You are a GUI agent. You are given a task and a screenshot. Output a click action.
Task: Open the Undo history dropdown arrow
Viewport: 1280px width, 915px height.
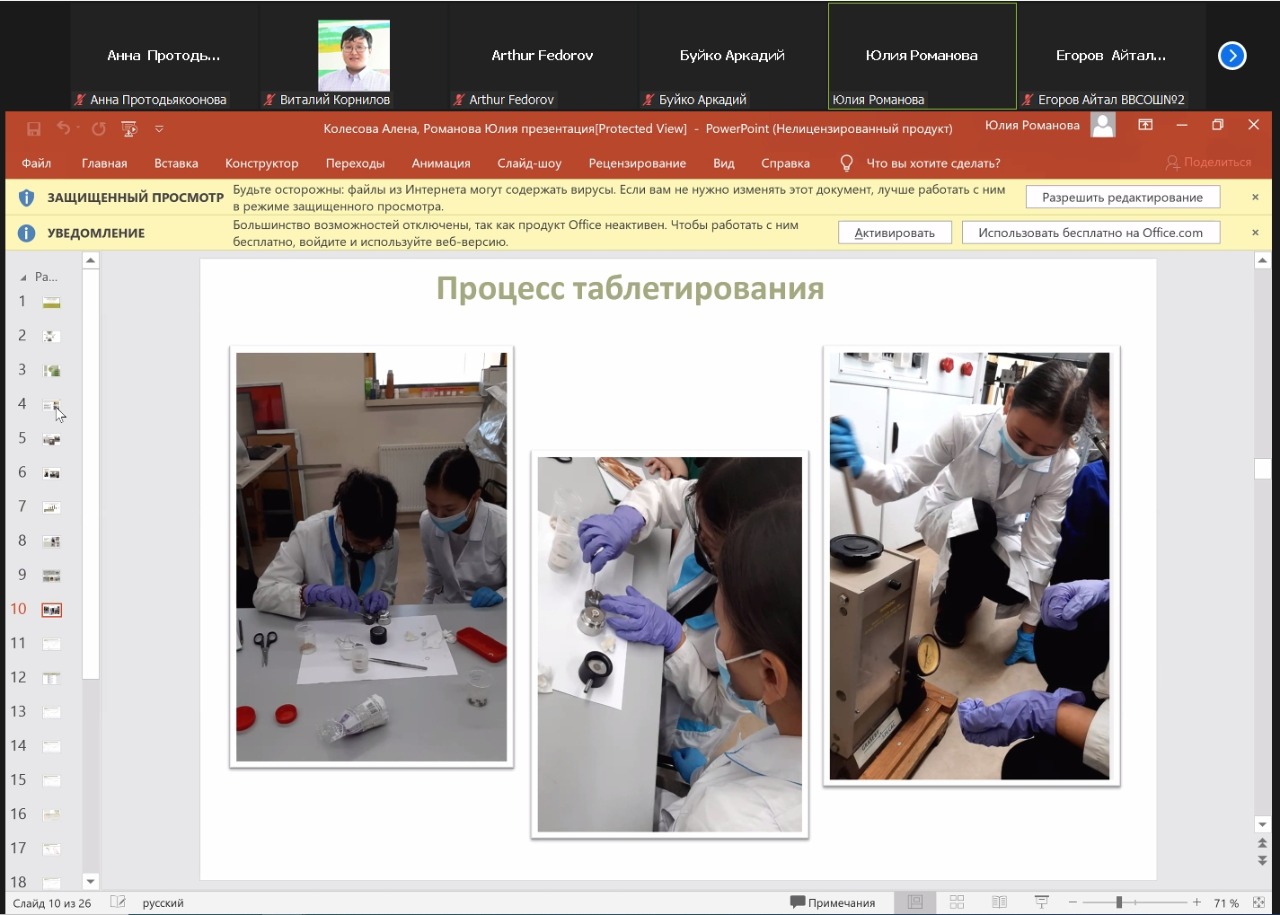point(79,128)
